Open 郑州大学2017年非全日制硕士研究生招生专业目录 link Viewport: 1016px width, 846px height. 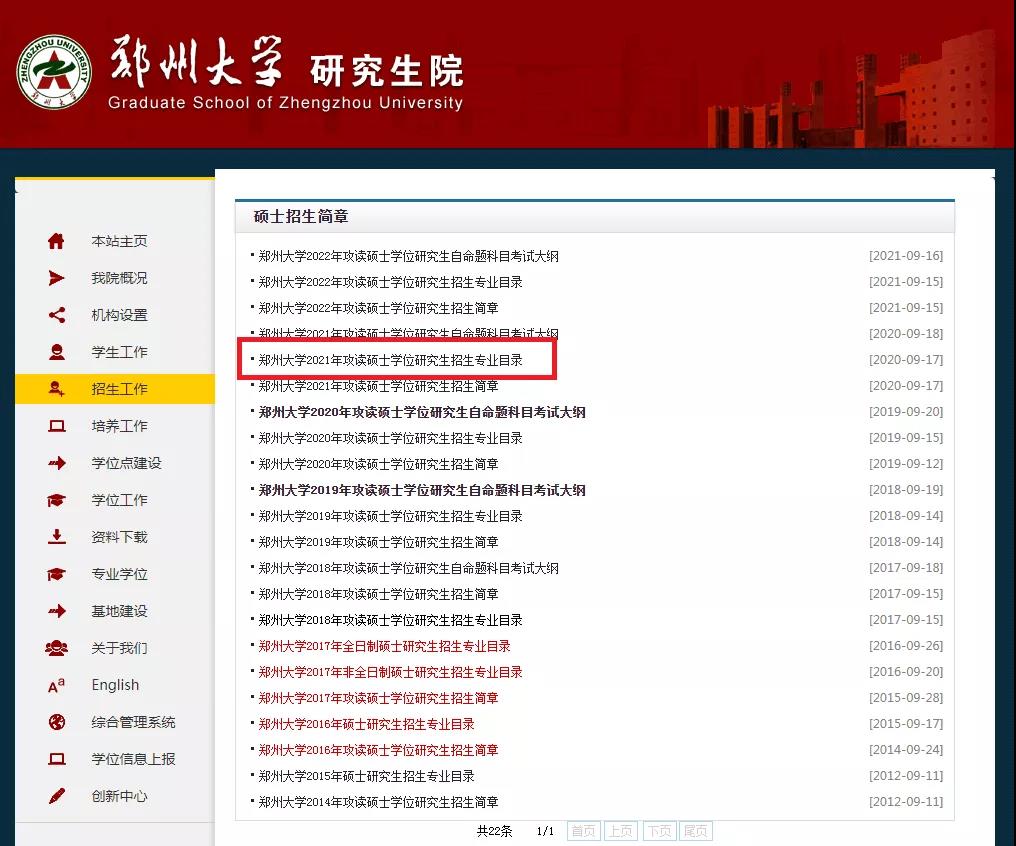tap(390, 672)
